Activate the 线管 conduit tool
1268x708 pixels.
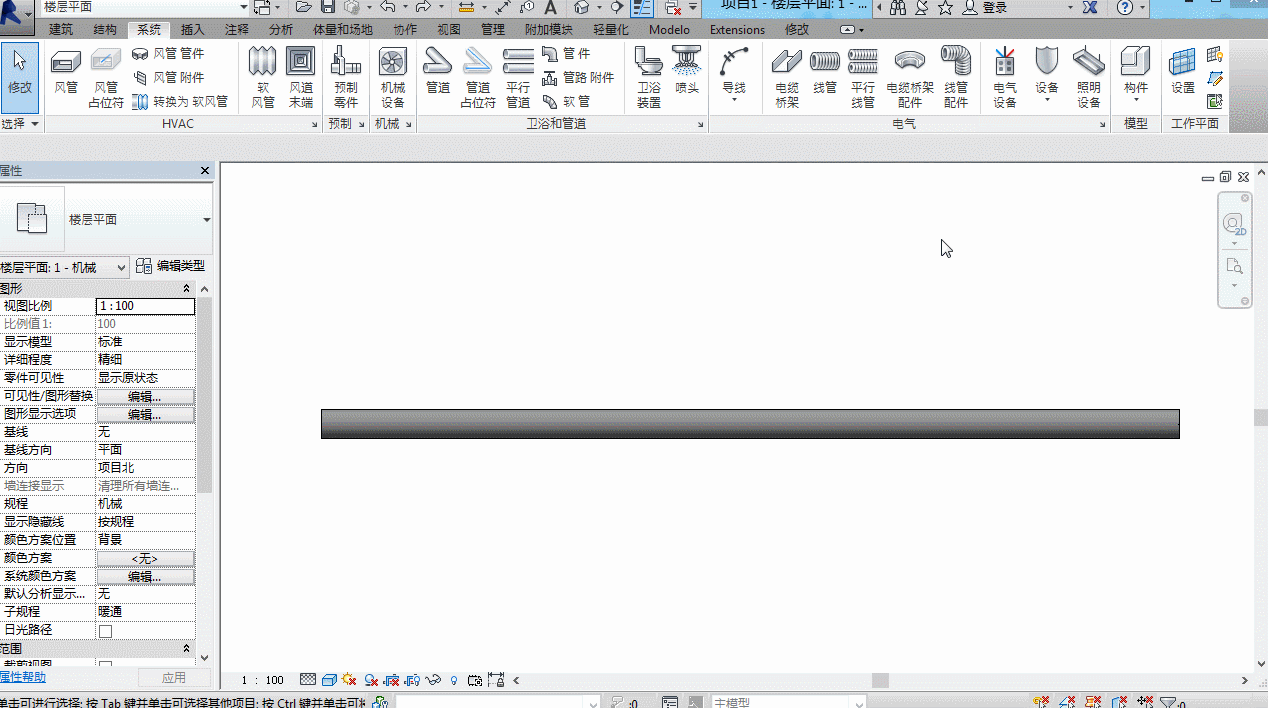pos(825,72)
